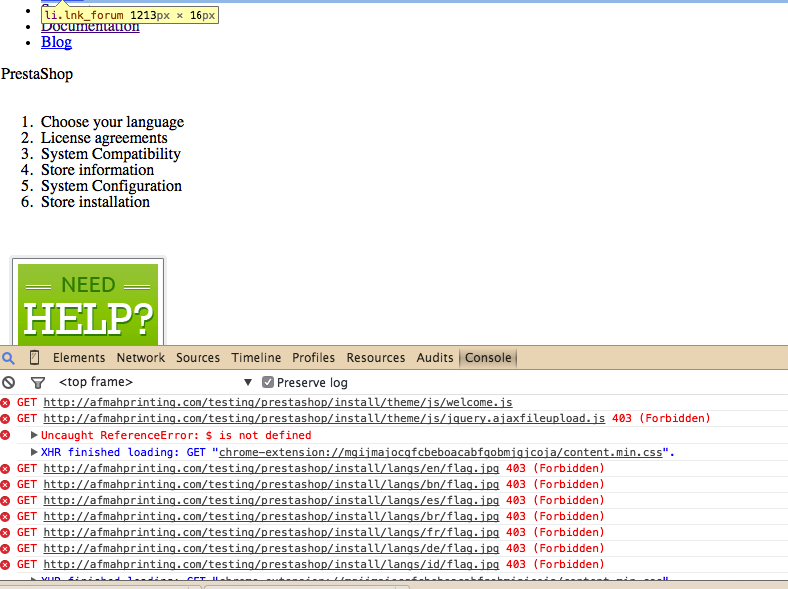Select the Console tab
The width and height of the screenshot is (788, 589).
488,358
